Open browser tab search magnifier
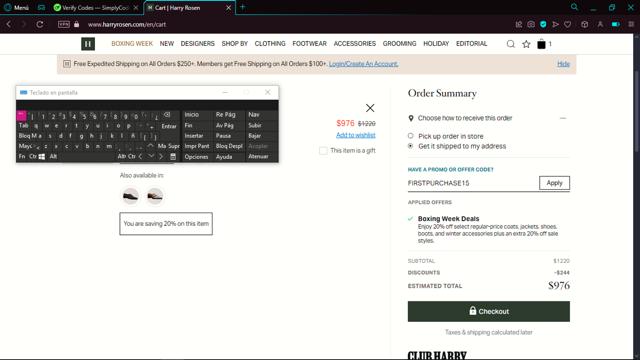The height and width of the screenshot is (360, 640). coord(574,7)
